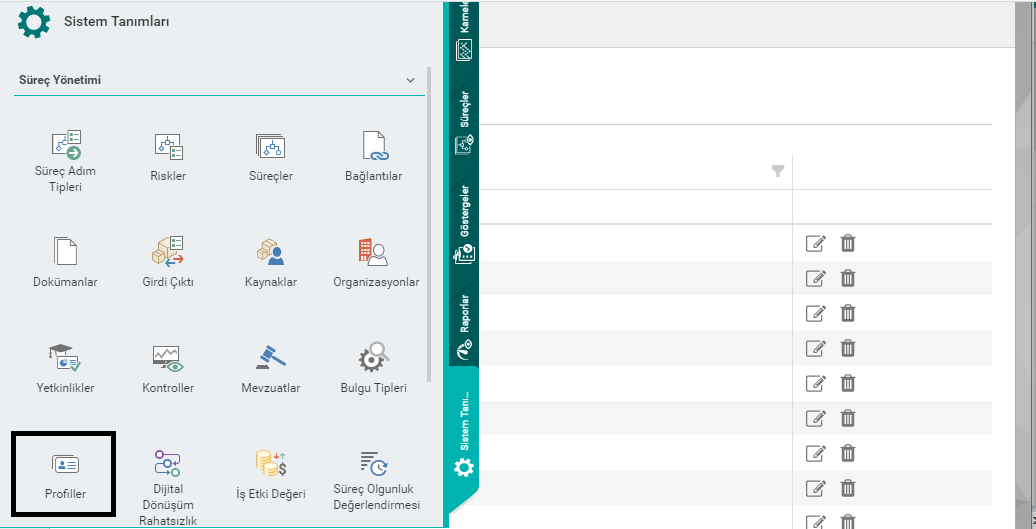Click the column filter funnel icon
Screen dimensions: 1036x529
[778, 172]
